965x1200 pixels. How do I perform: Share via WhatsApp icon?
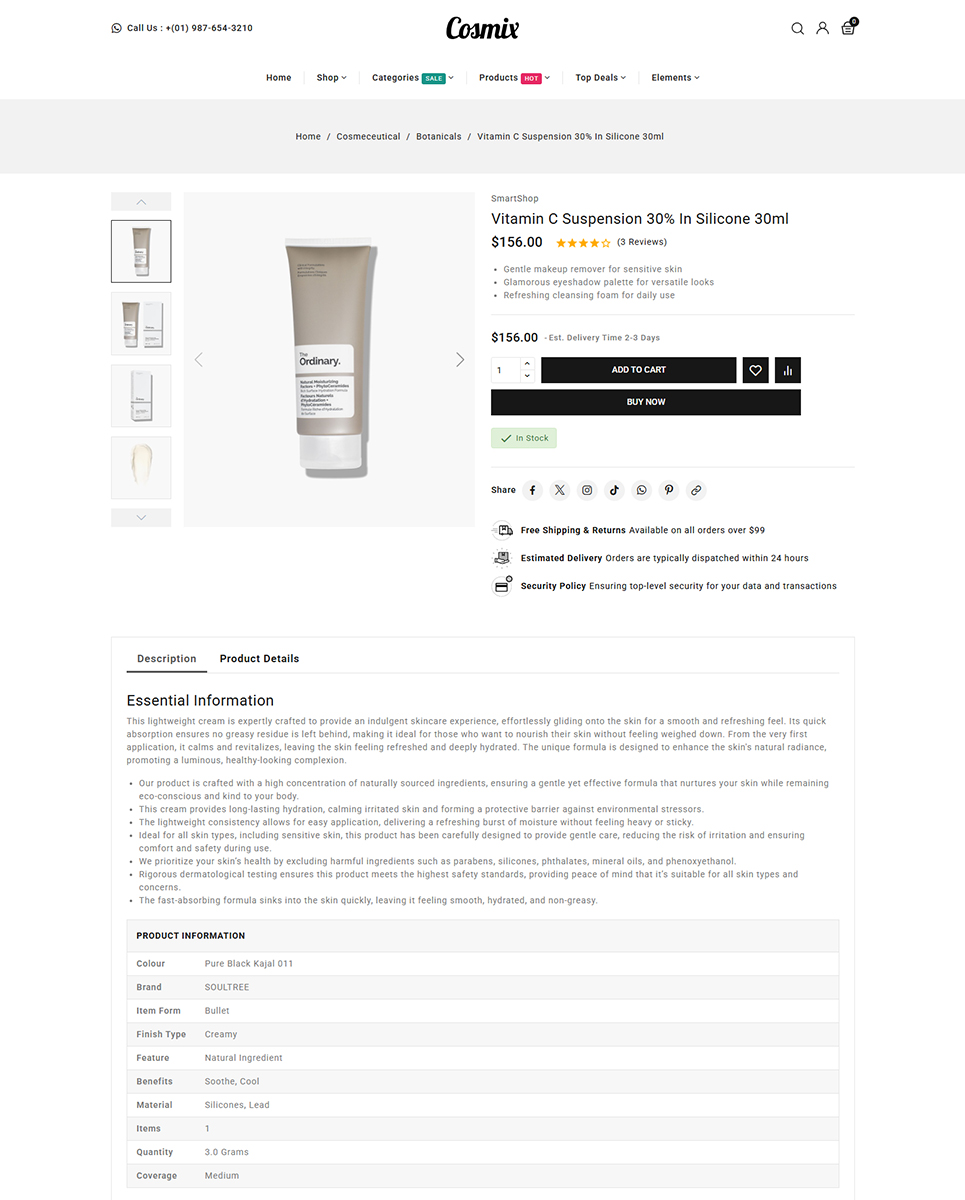pyautogui.click(x=642, y=490)
